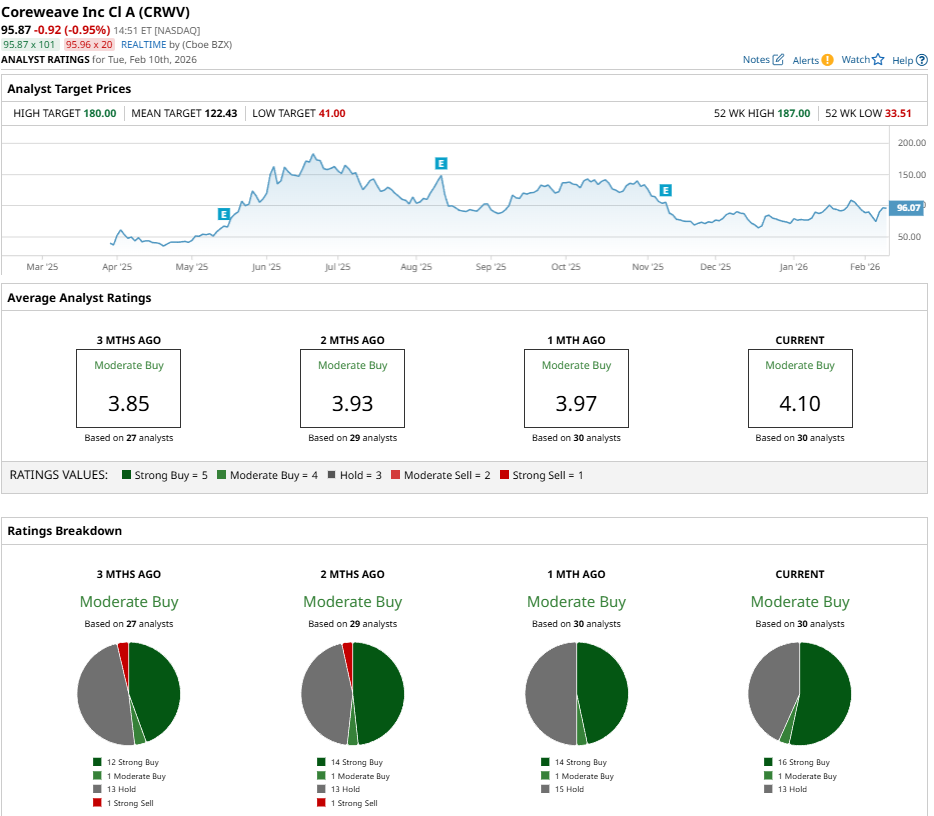
Task: Click the CURRENT 4.10 average rating box
Action: point(800,388)
